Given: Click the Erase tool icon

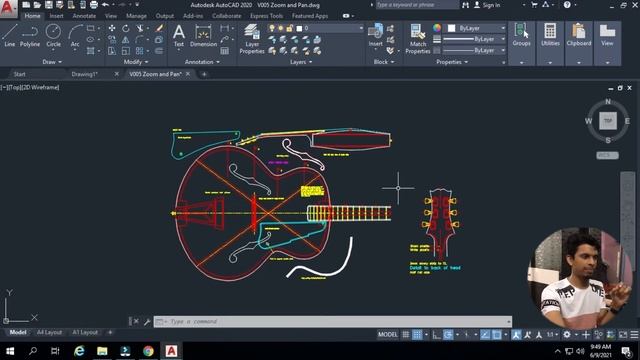Looking at the screenshot, I should 159,28.
